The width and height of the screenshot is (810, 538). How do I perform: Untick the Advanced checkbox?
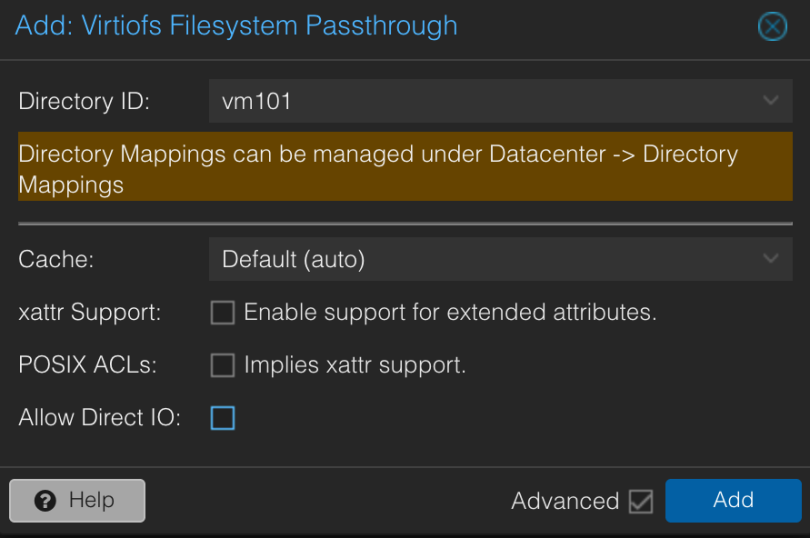[641, 502]
